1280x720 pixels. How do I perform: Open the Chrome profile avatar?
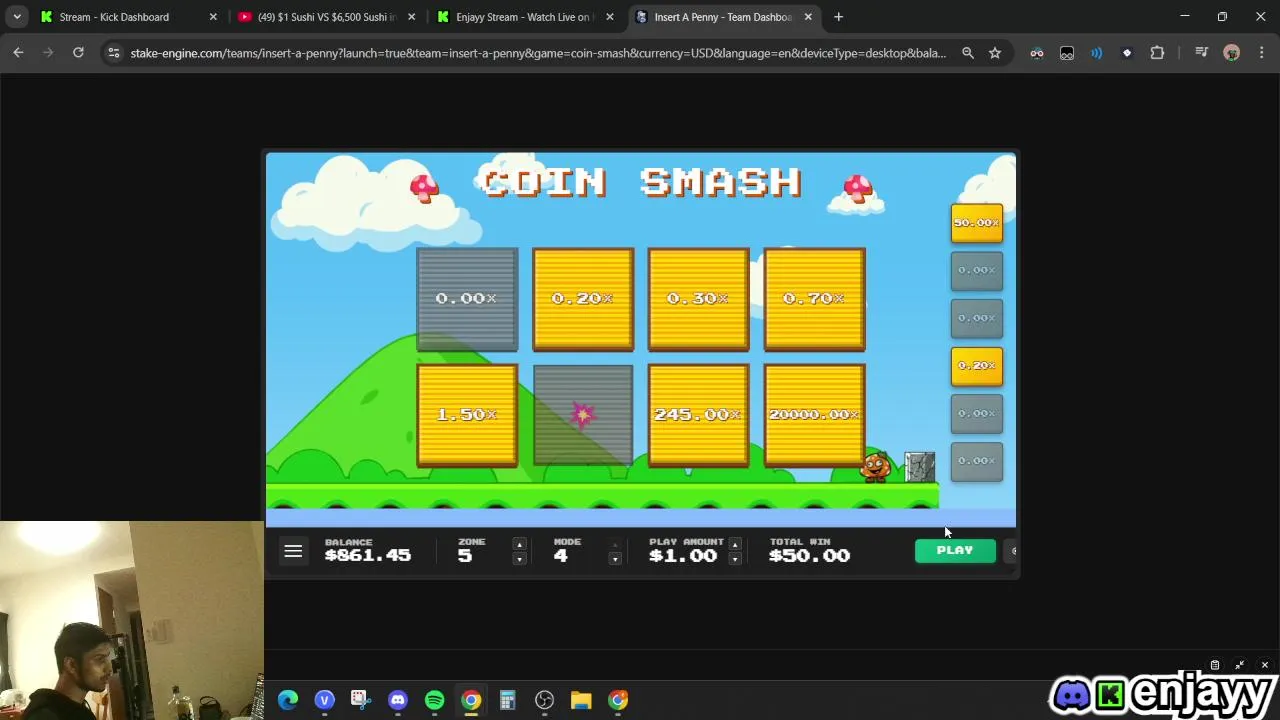point(1232,53)
